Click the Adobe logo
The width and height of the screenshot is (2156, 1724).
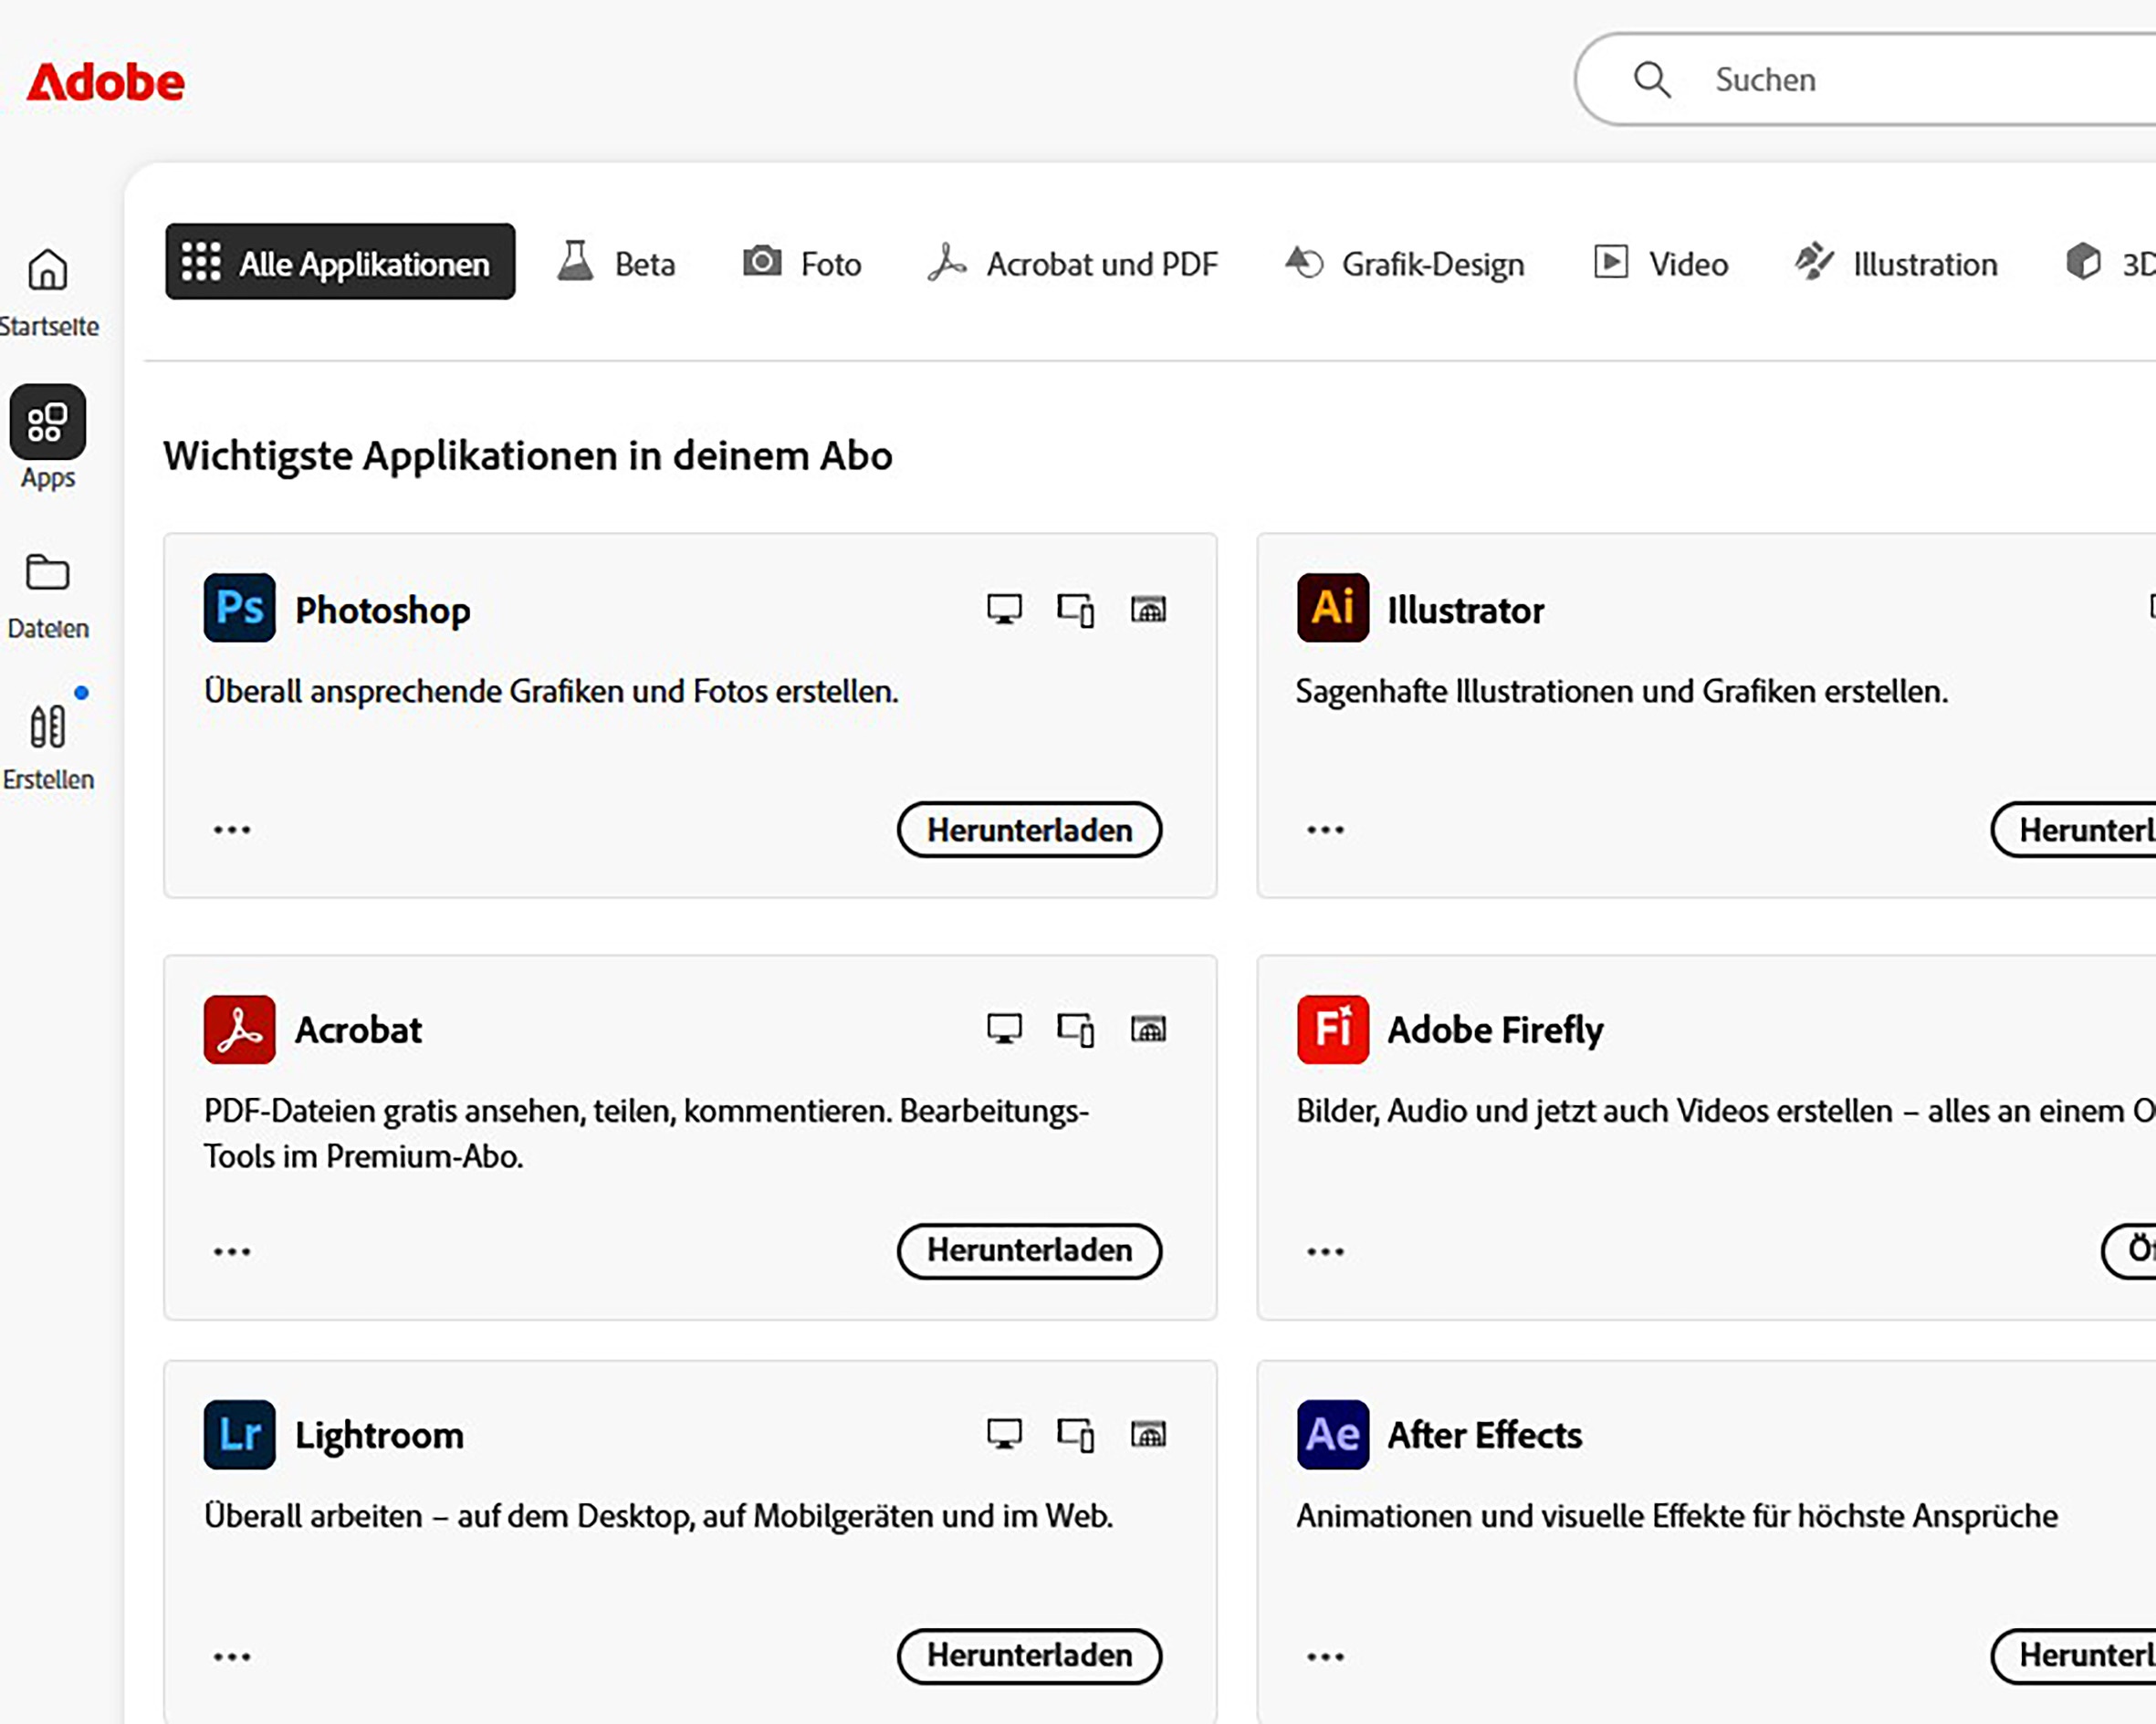click(105, 82)
